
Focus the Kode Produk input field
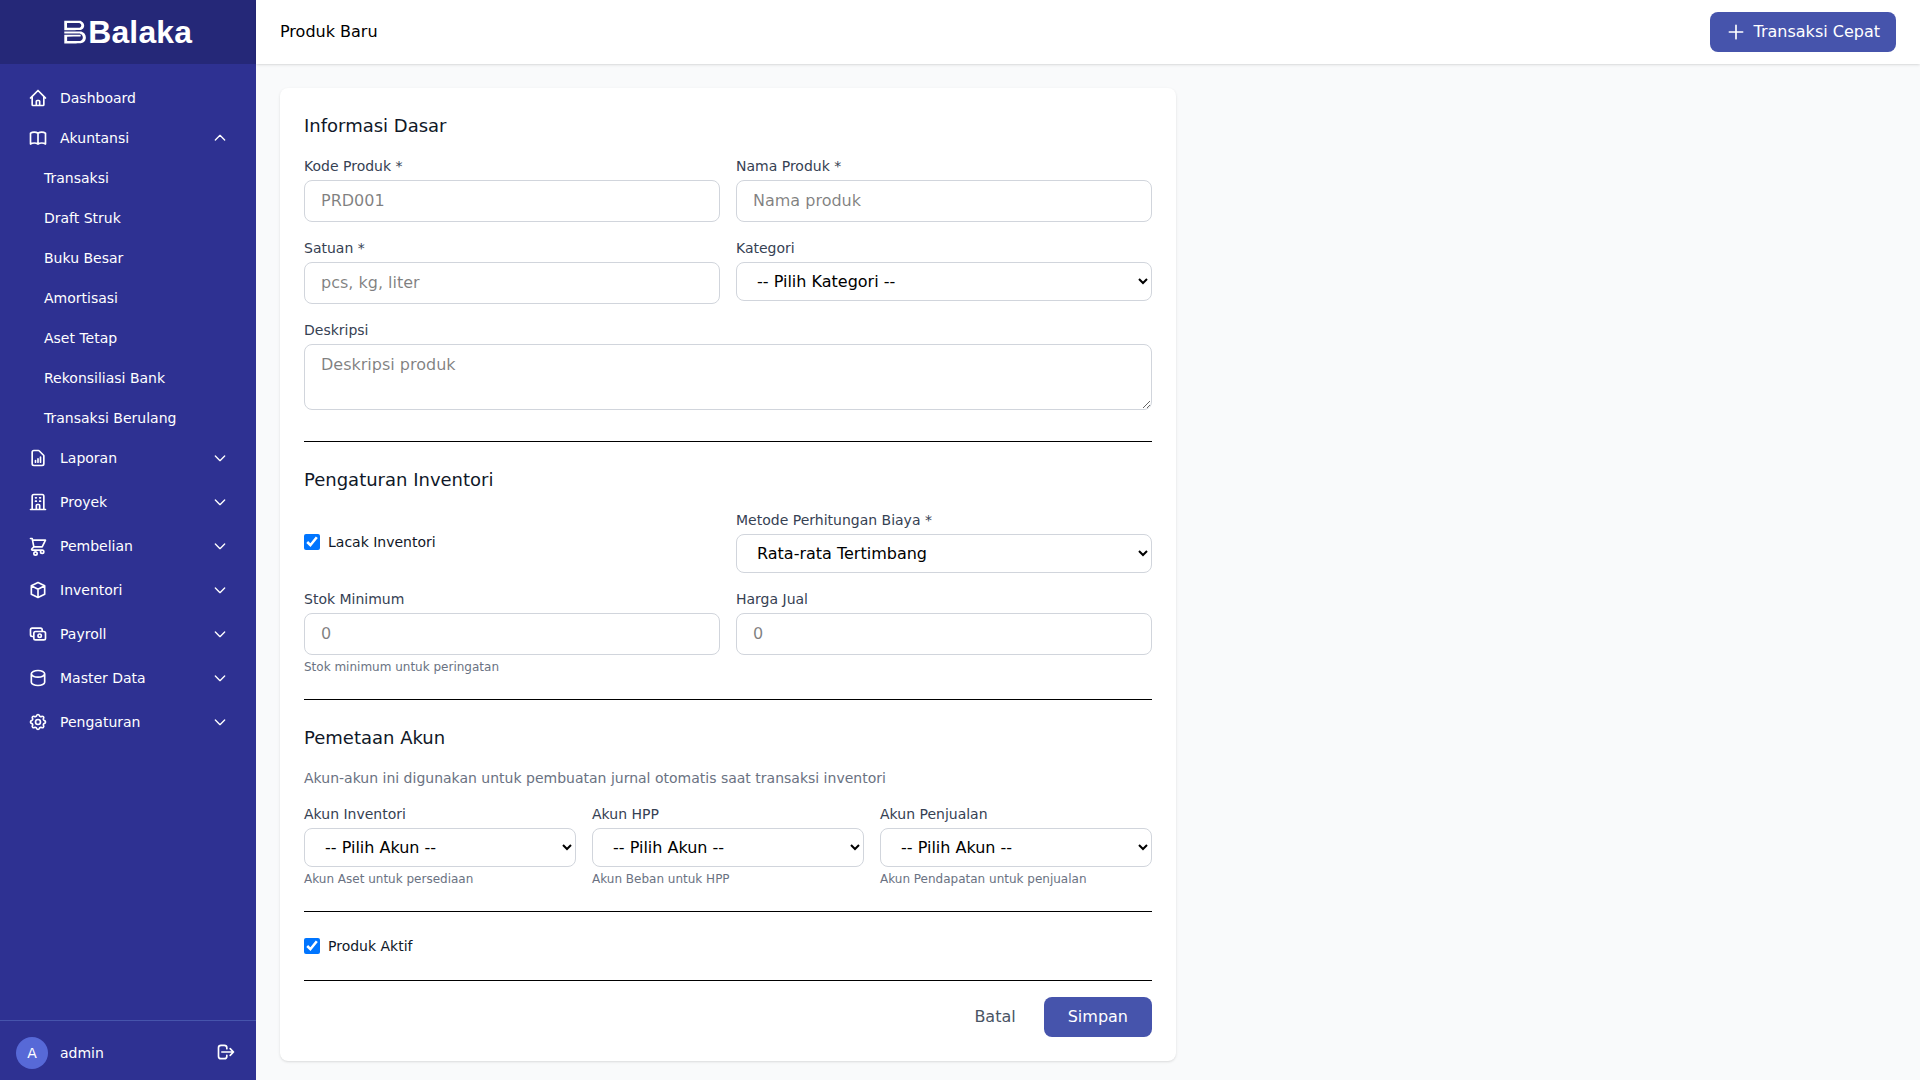tap(511, 200)
